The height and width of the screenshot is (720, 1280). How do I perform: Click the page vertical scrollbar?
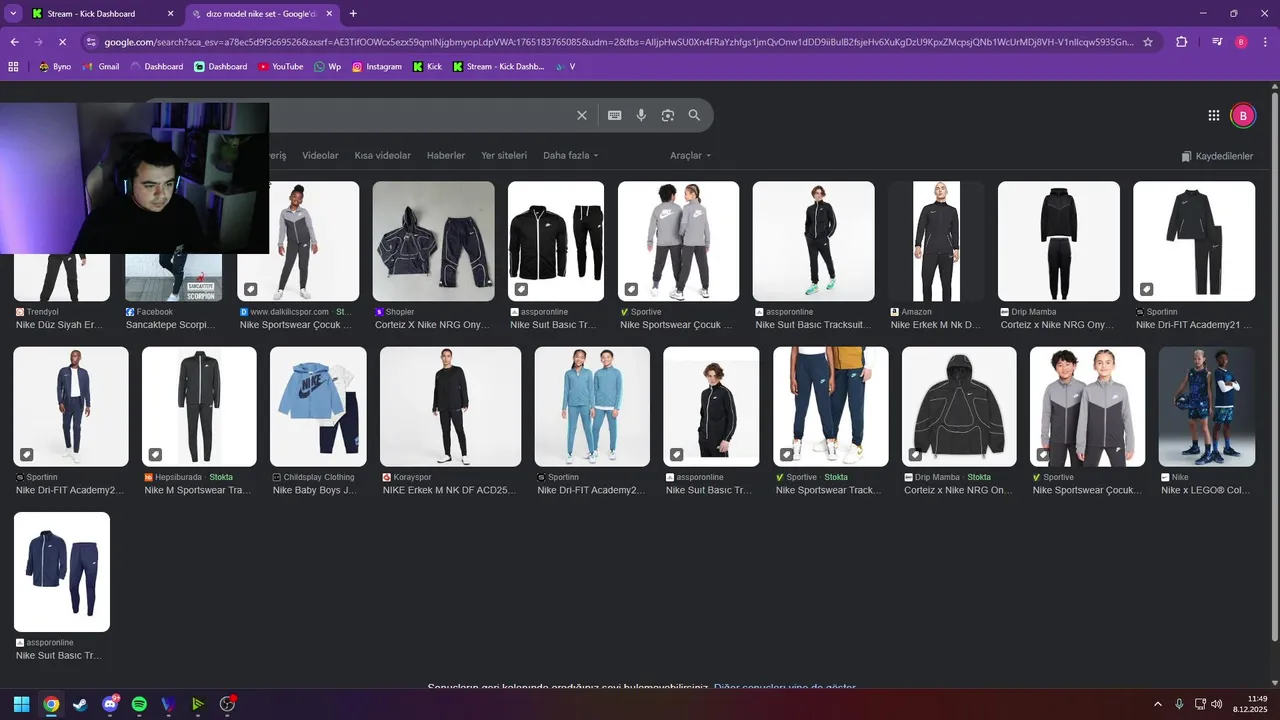(1274, 365)
